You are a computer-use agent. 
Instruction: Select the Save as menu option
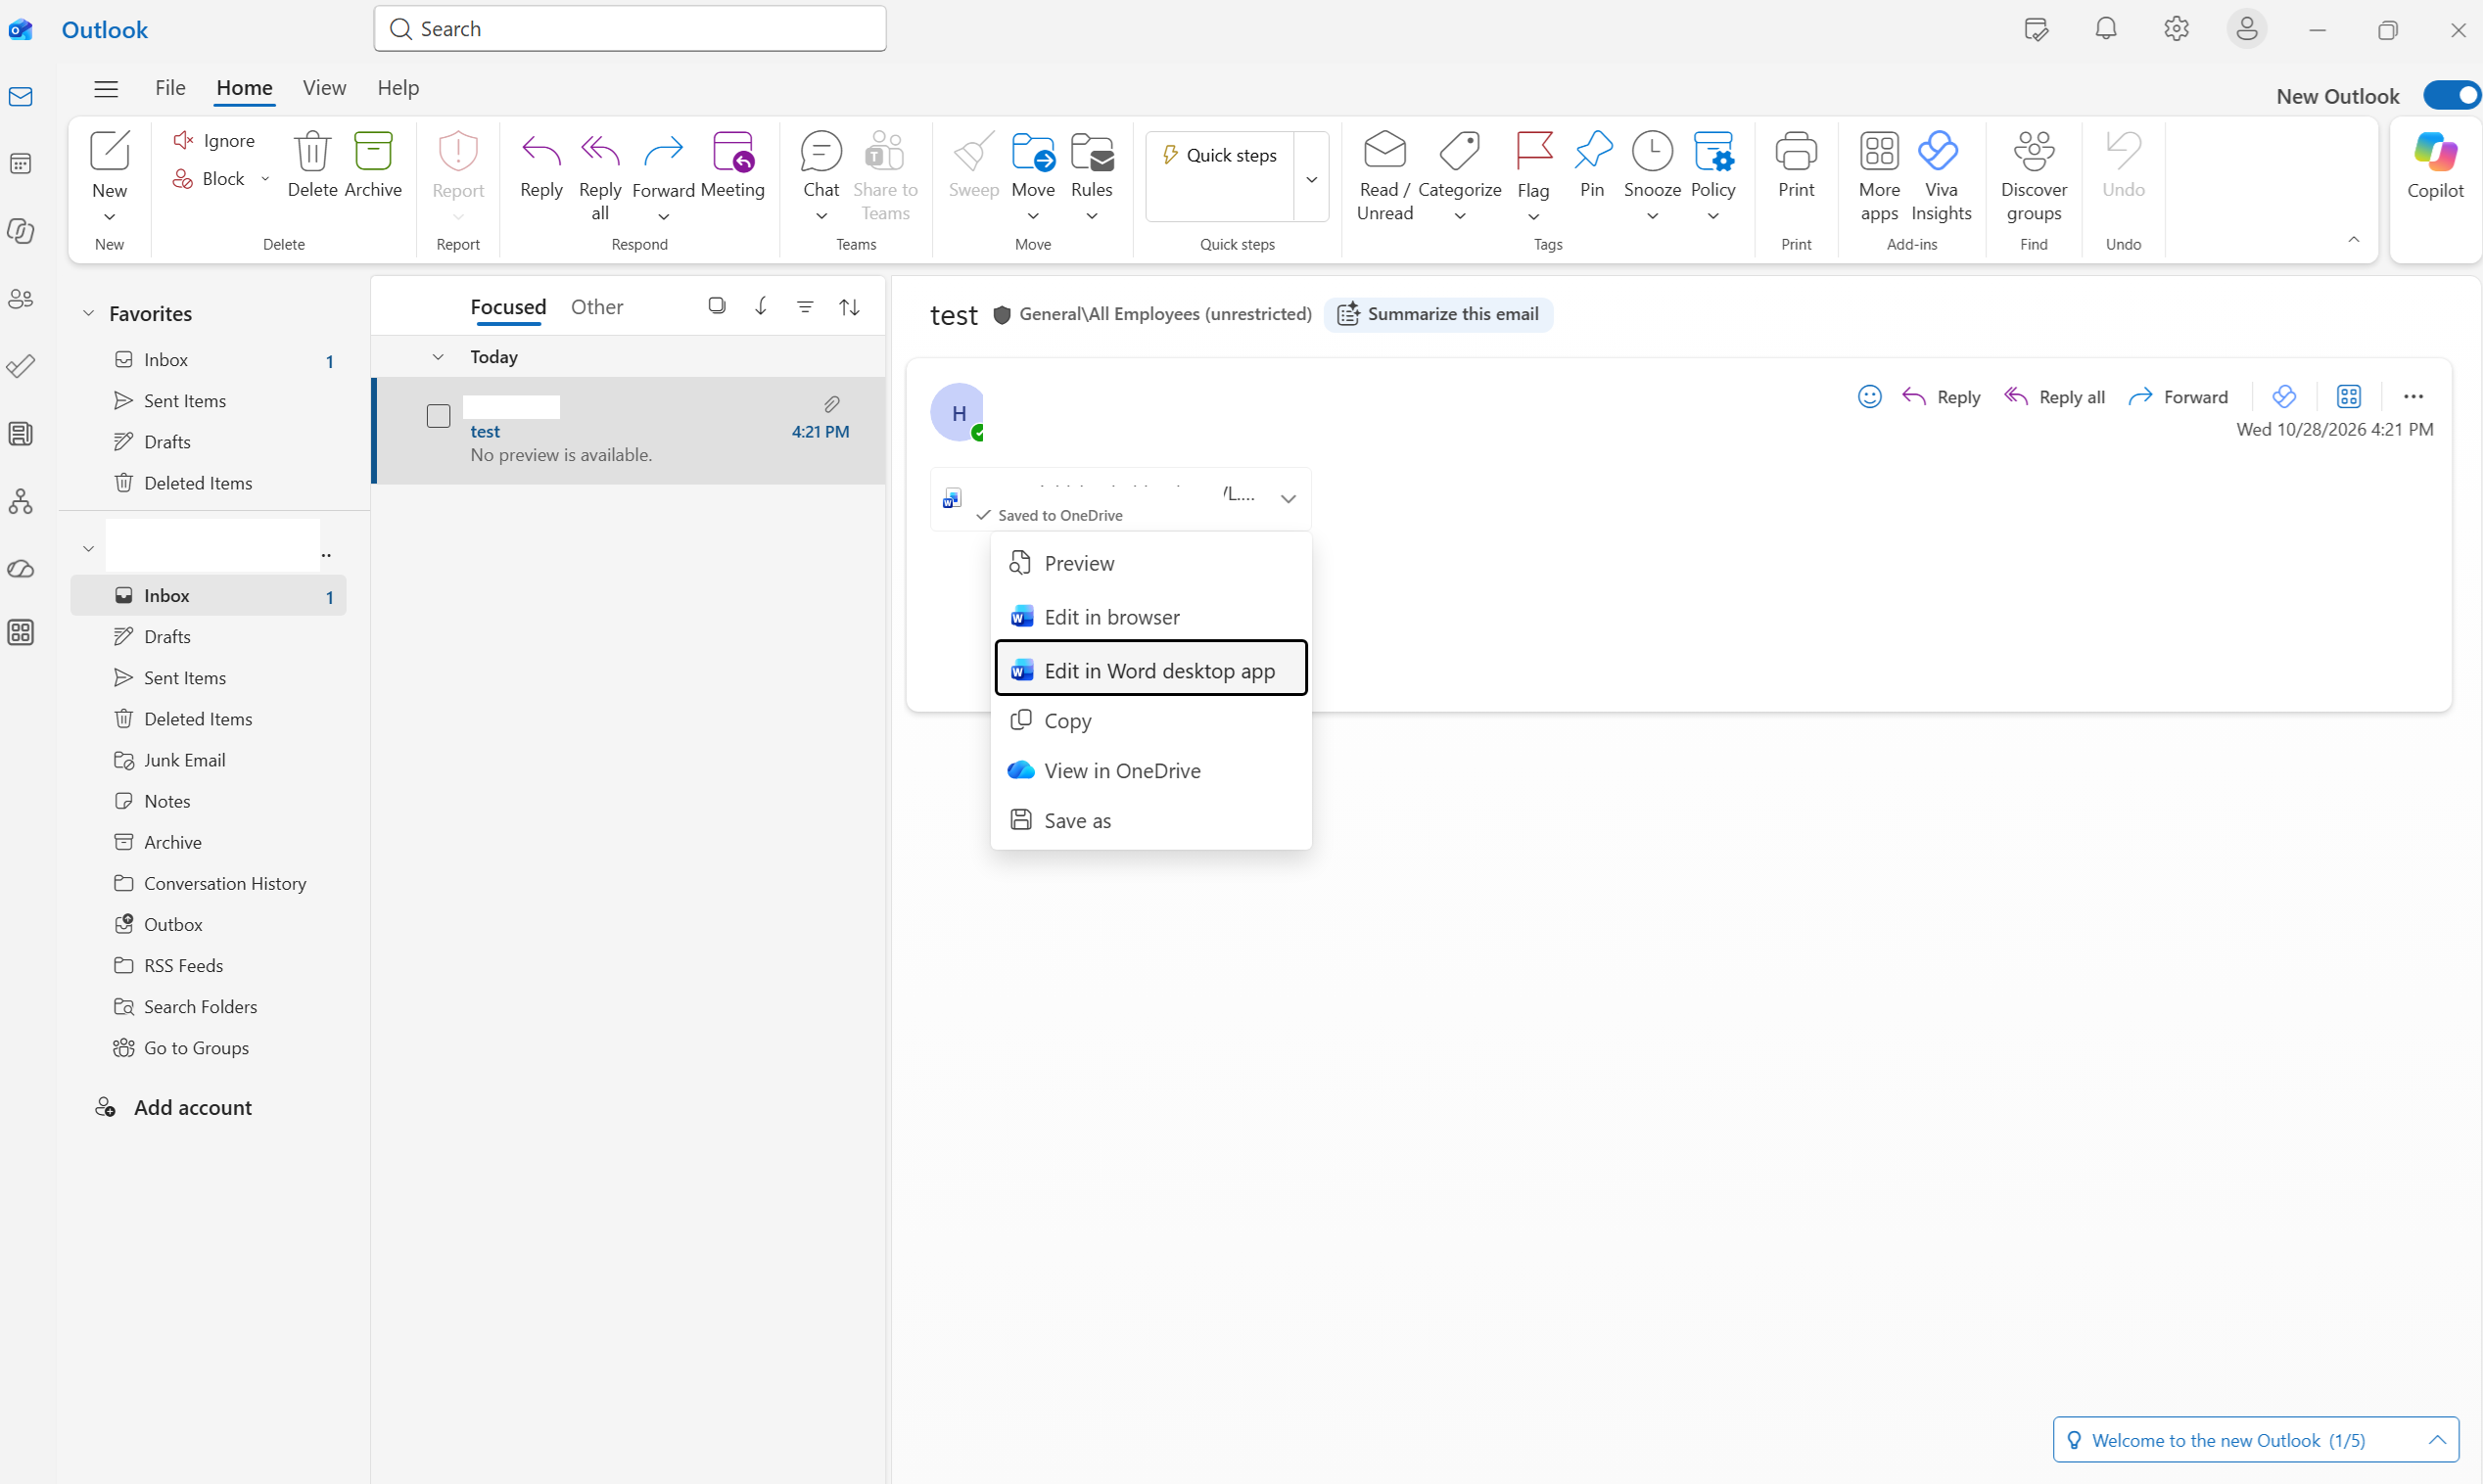click(1151, 821)
